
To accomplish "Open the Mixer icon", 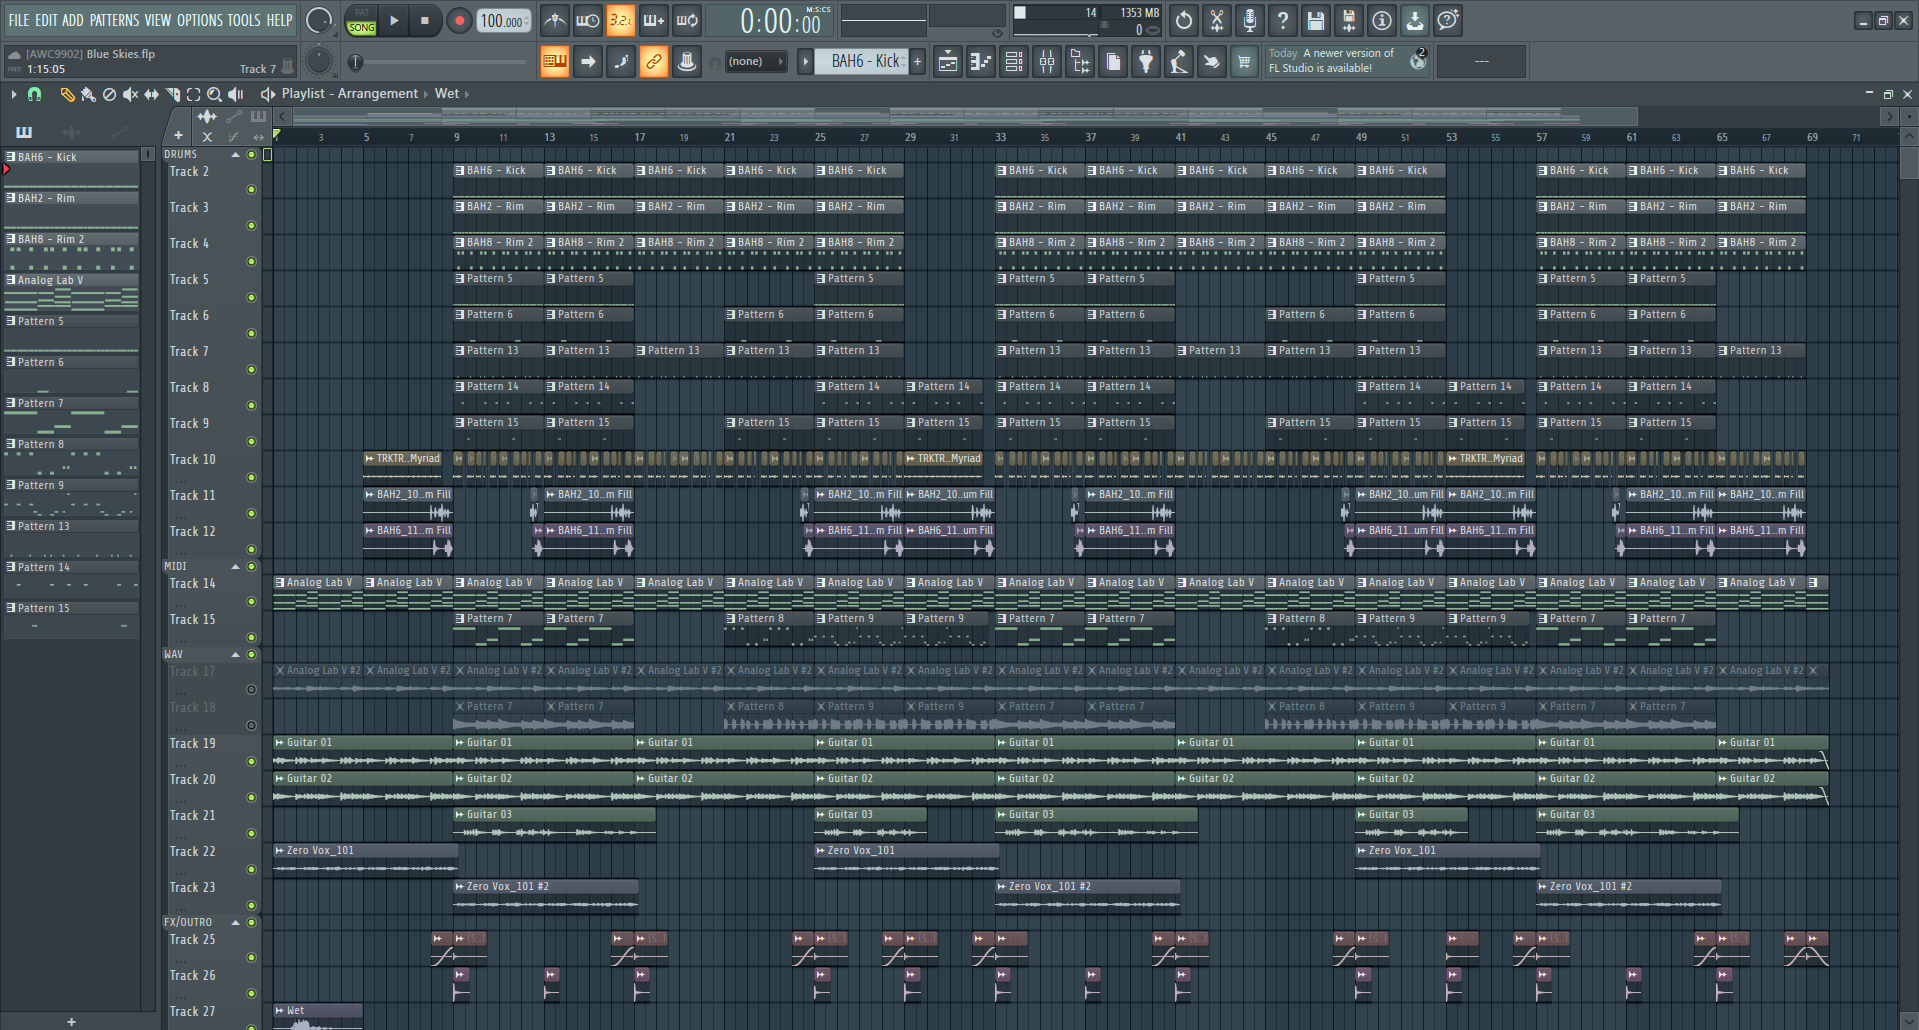I will [1047, 62].
